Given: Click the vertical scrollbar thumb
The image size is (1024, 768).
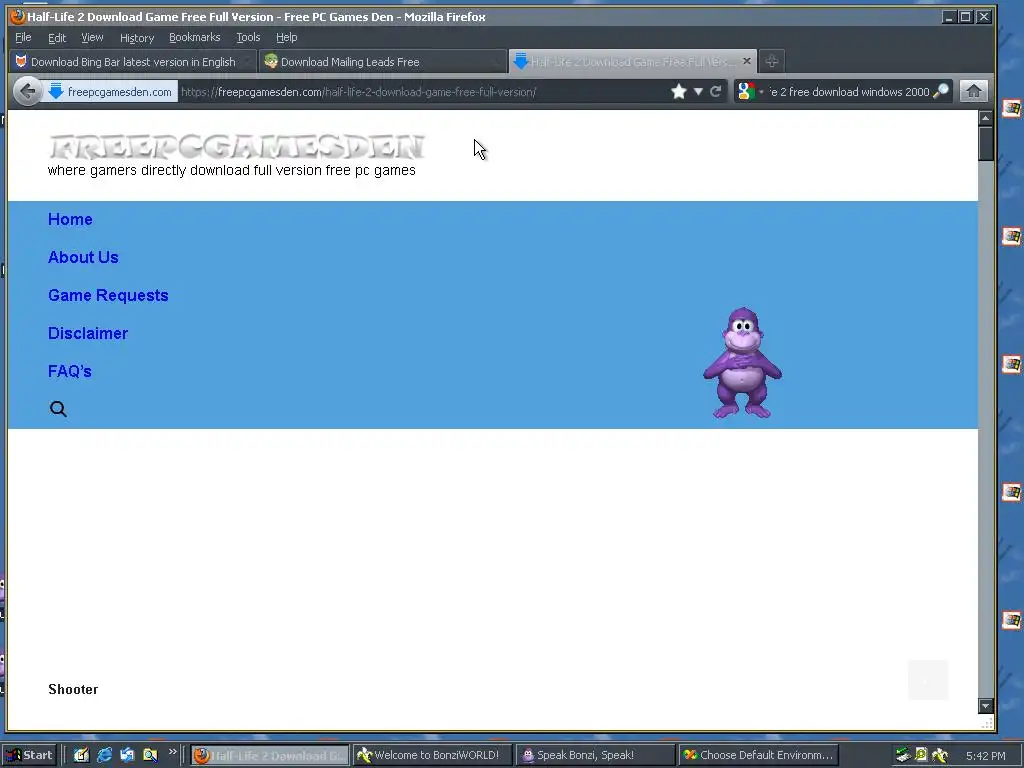Looking at the screenshot, I should (x=985, y=143).
